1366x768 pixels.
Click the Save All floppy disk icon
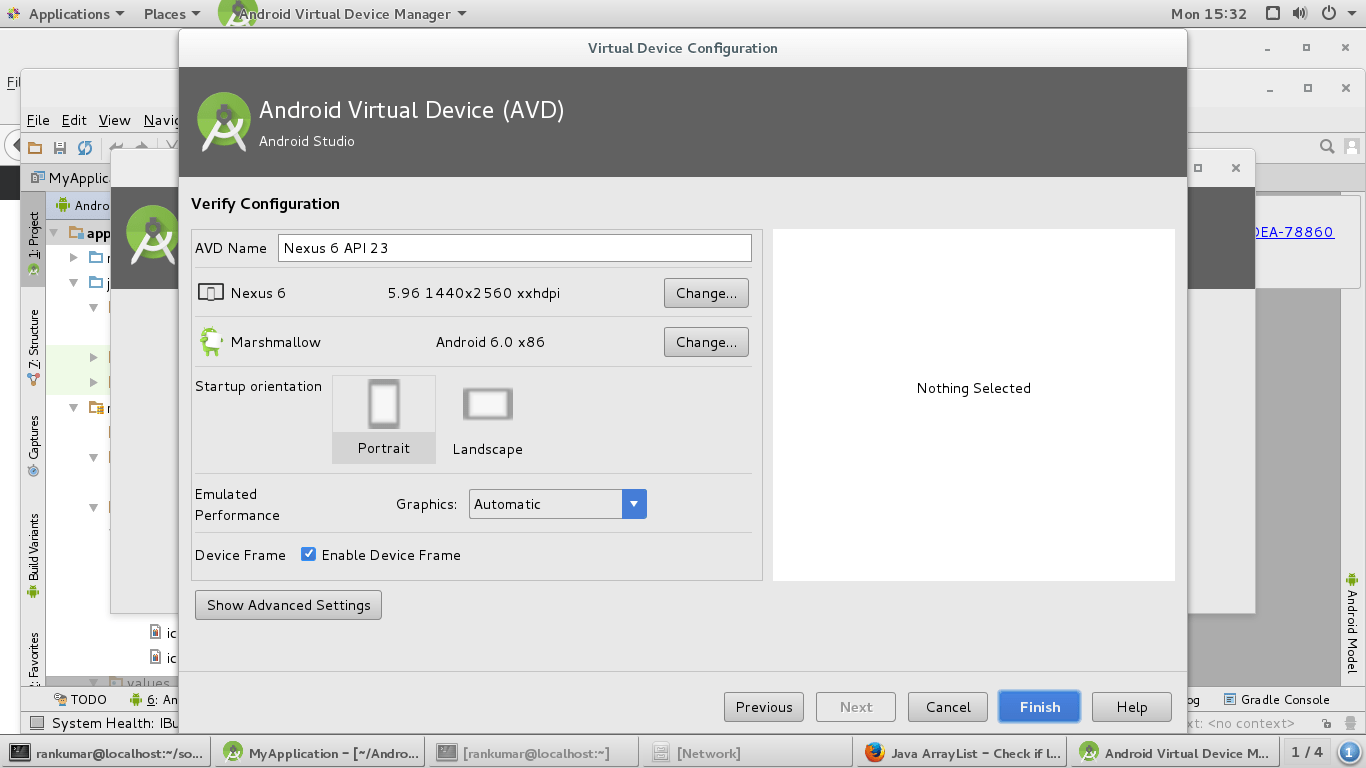point(60,148)
